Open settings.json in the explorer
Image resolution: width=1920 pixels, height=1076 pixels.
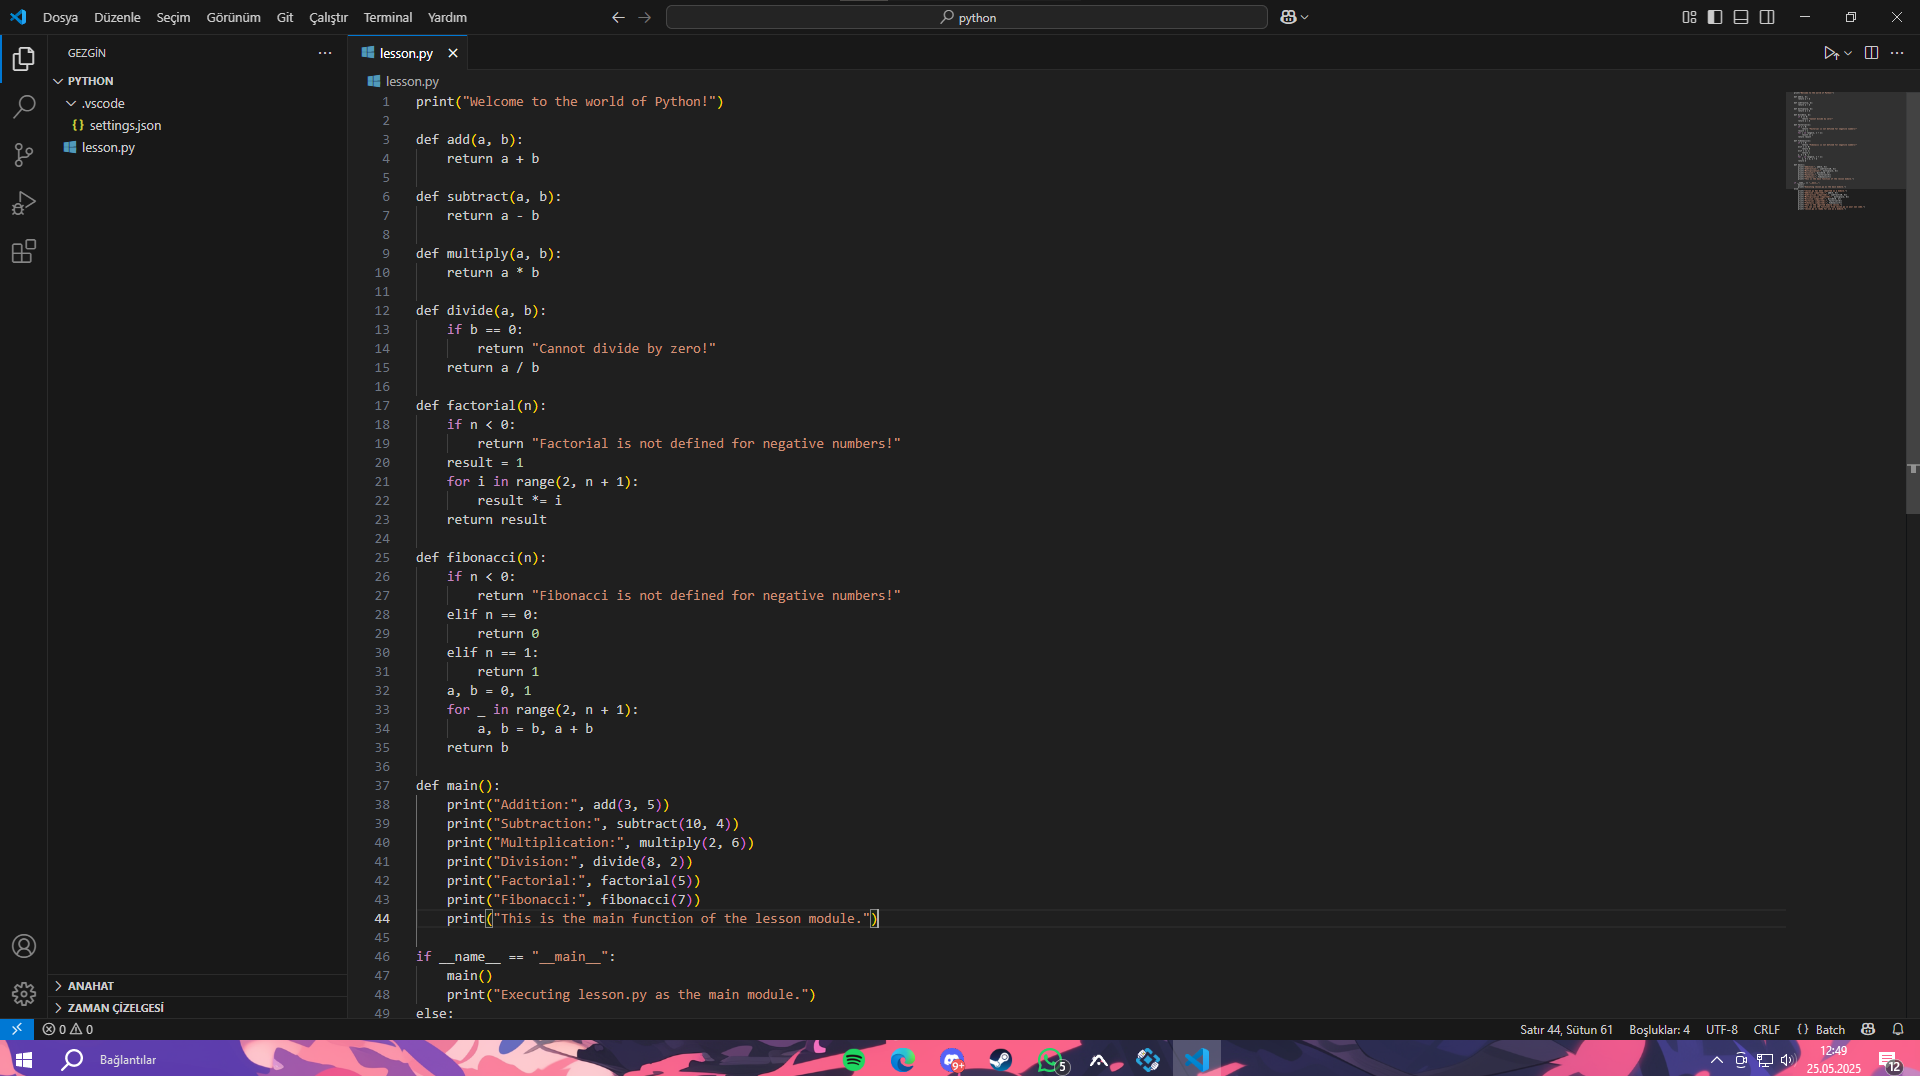tap(125, 125)
